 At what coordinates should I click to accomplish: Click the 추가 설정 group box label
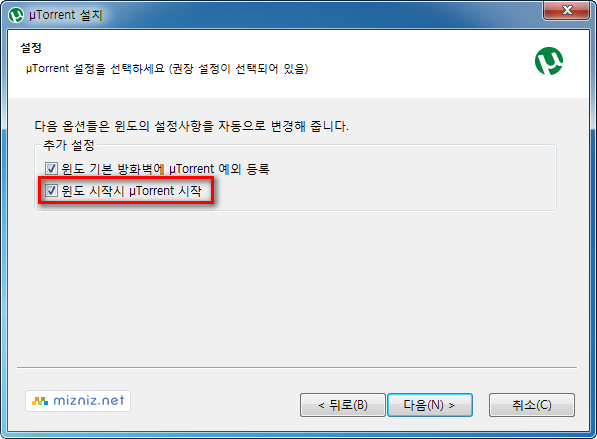69,145
